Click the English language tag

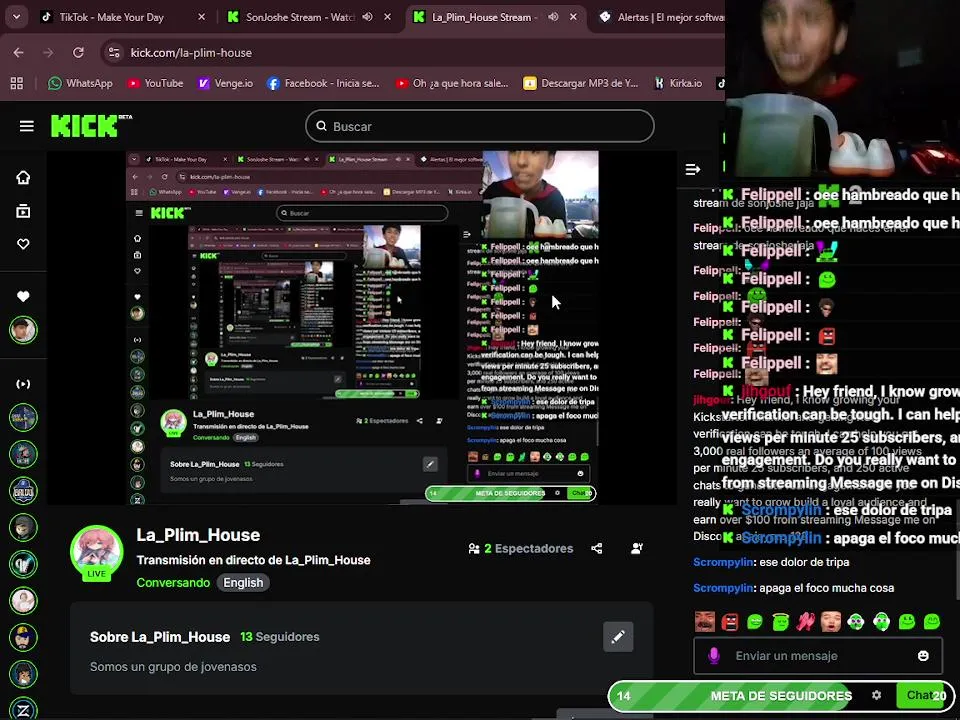(x=243, y=583)
